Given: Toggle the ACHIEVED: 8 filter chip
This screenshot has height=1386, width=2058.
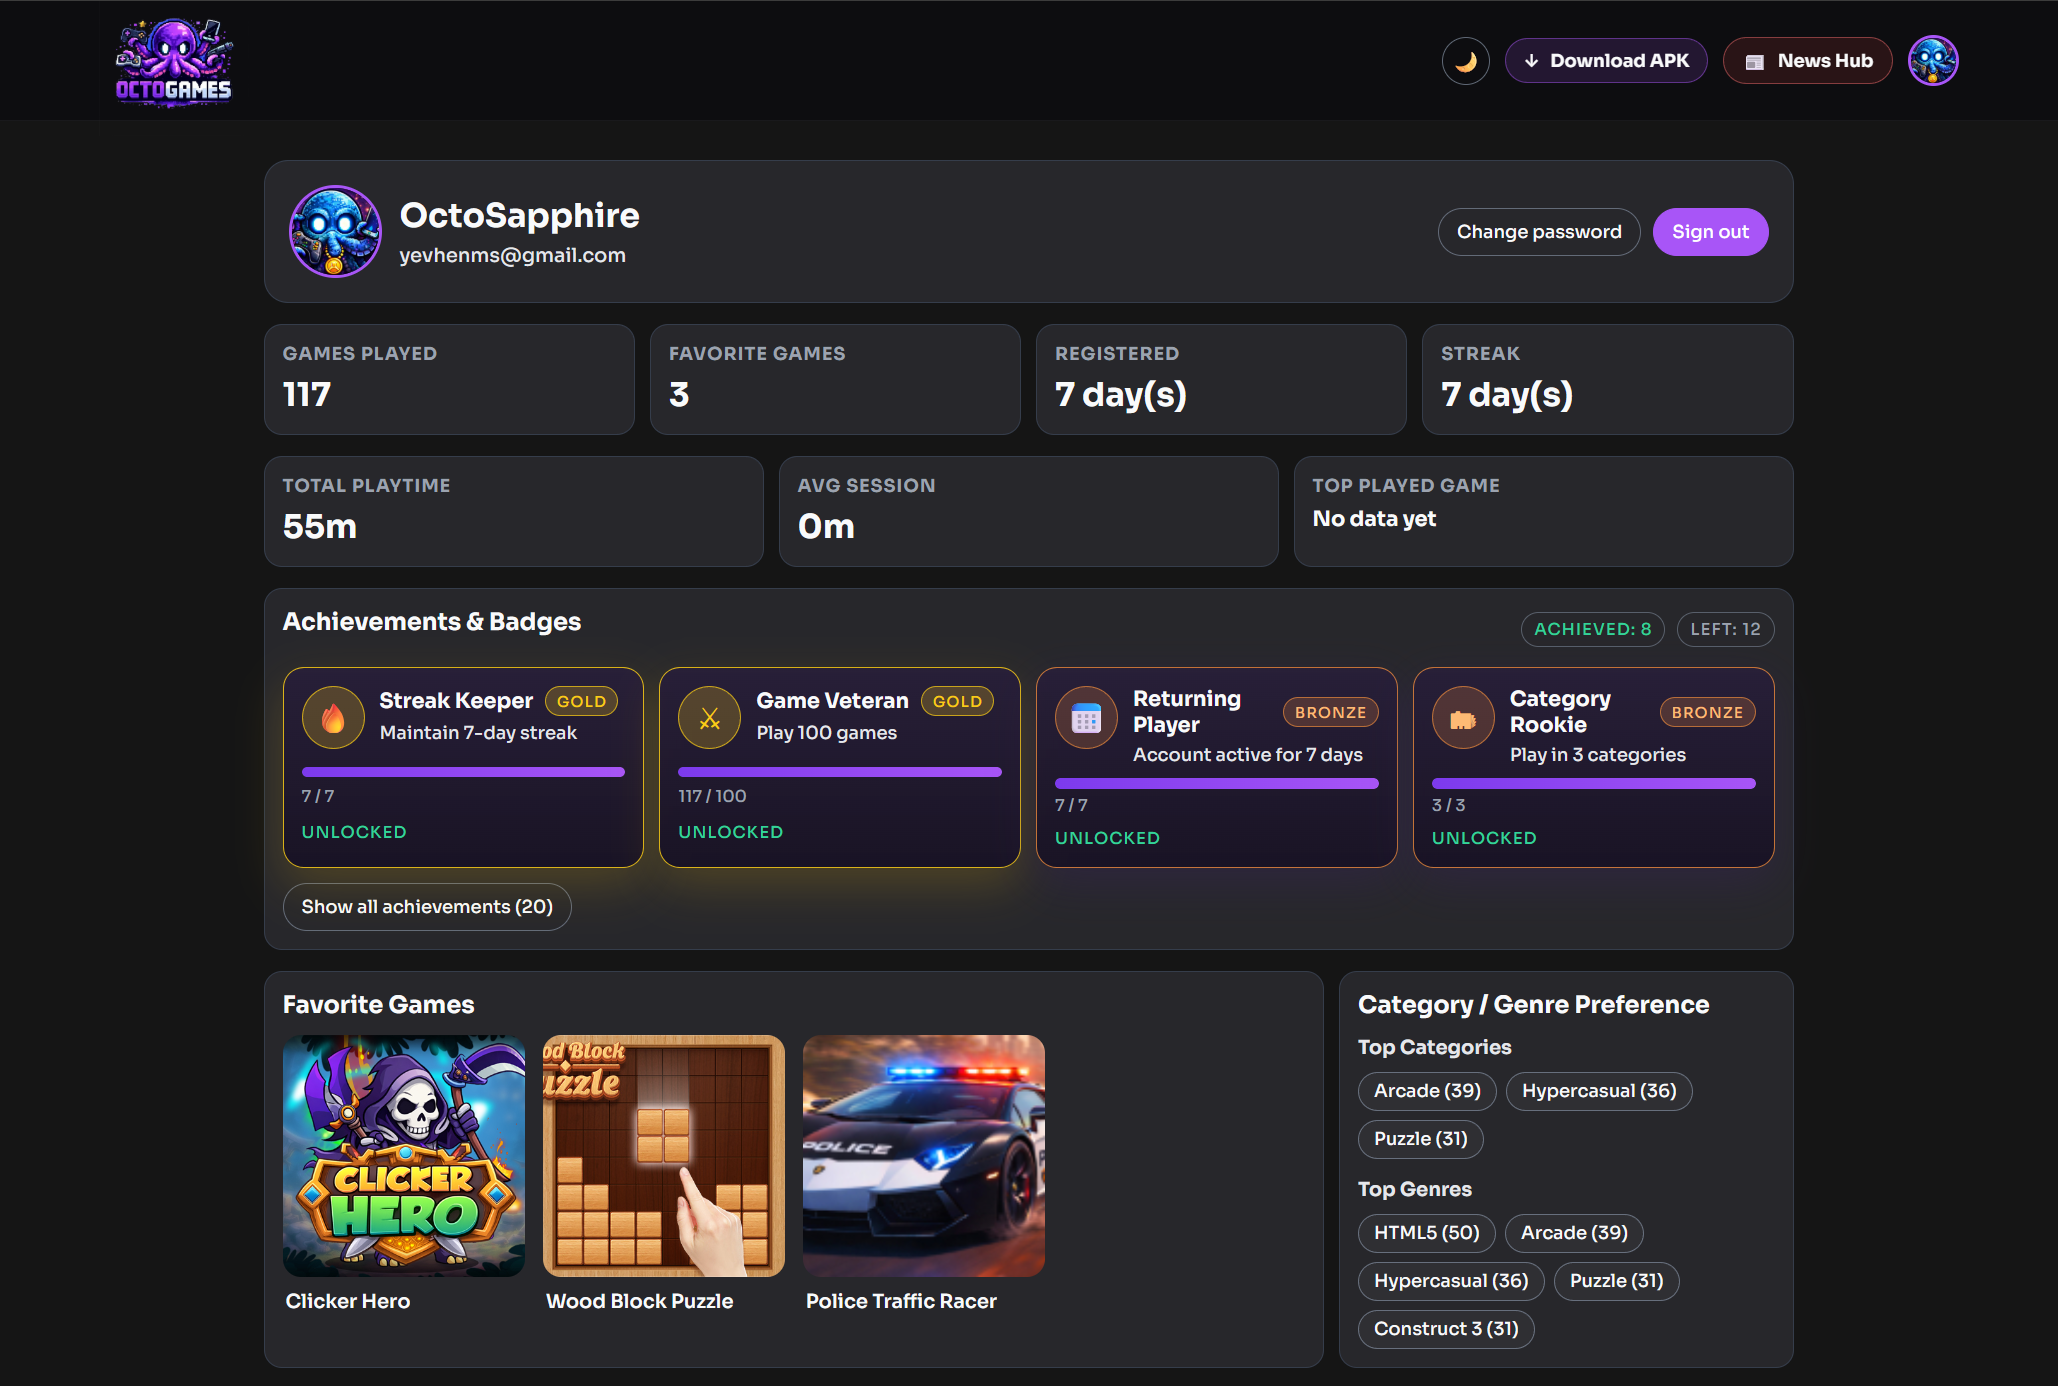Looking at the screenshot, I should 1591,629.
